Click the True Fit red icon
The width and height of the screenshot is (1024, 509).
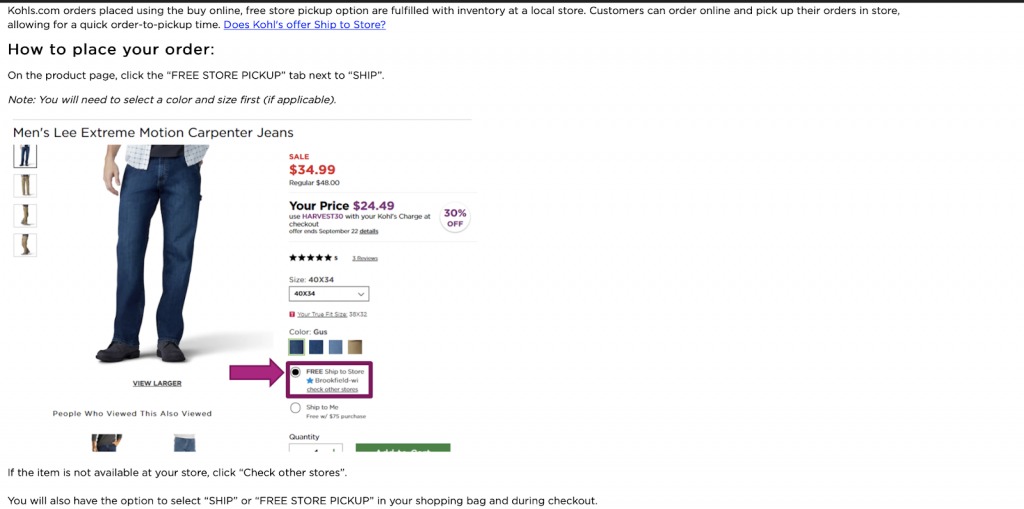[292, 314]
